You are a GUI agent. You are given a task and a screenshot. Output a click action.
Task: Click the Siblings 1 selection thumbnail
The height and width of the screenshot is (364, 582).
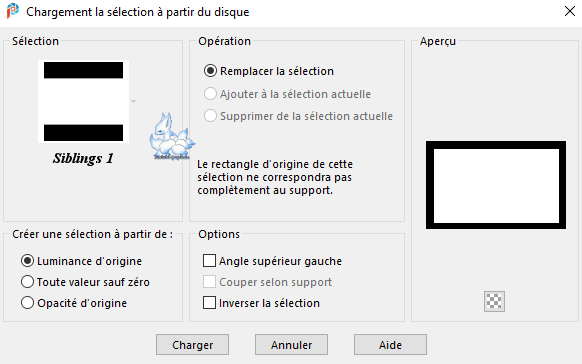84,101
